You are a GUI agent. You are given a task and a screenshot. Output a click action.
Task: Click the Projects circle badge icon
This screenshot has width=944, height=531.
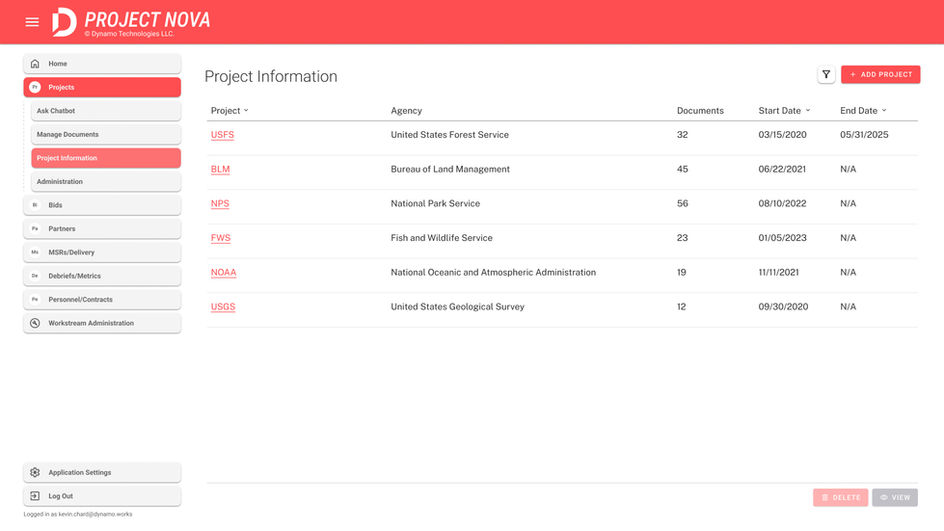point(35,88)
